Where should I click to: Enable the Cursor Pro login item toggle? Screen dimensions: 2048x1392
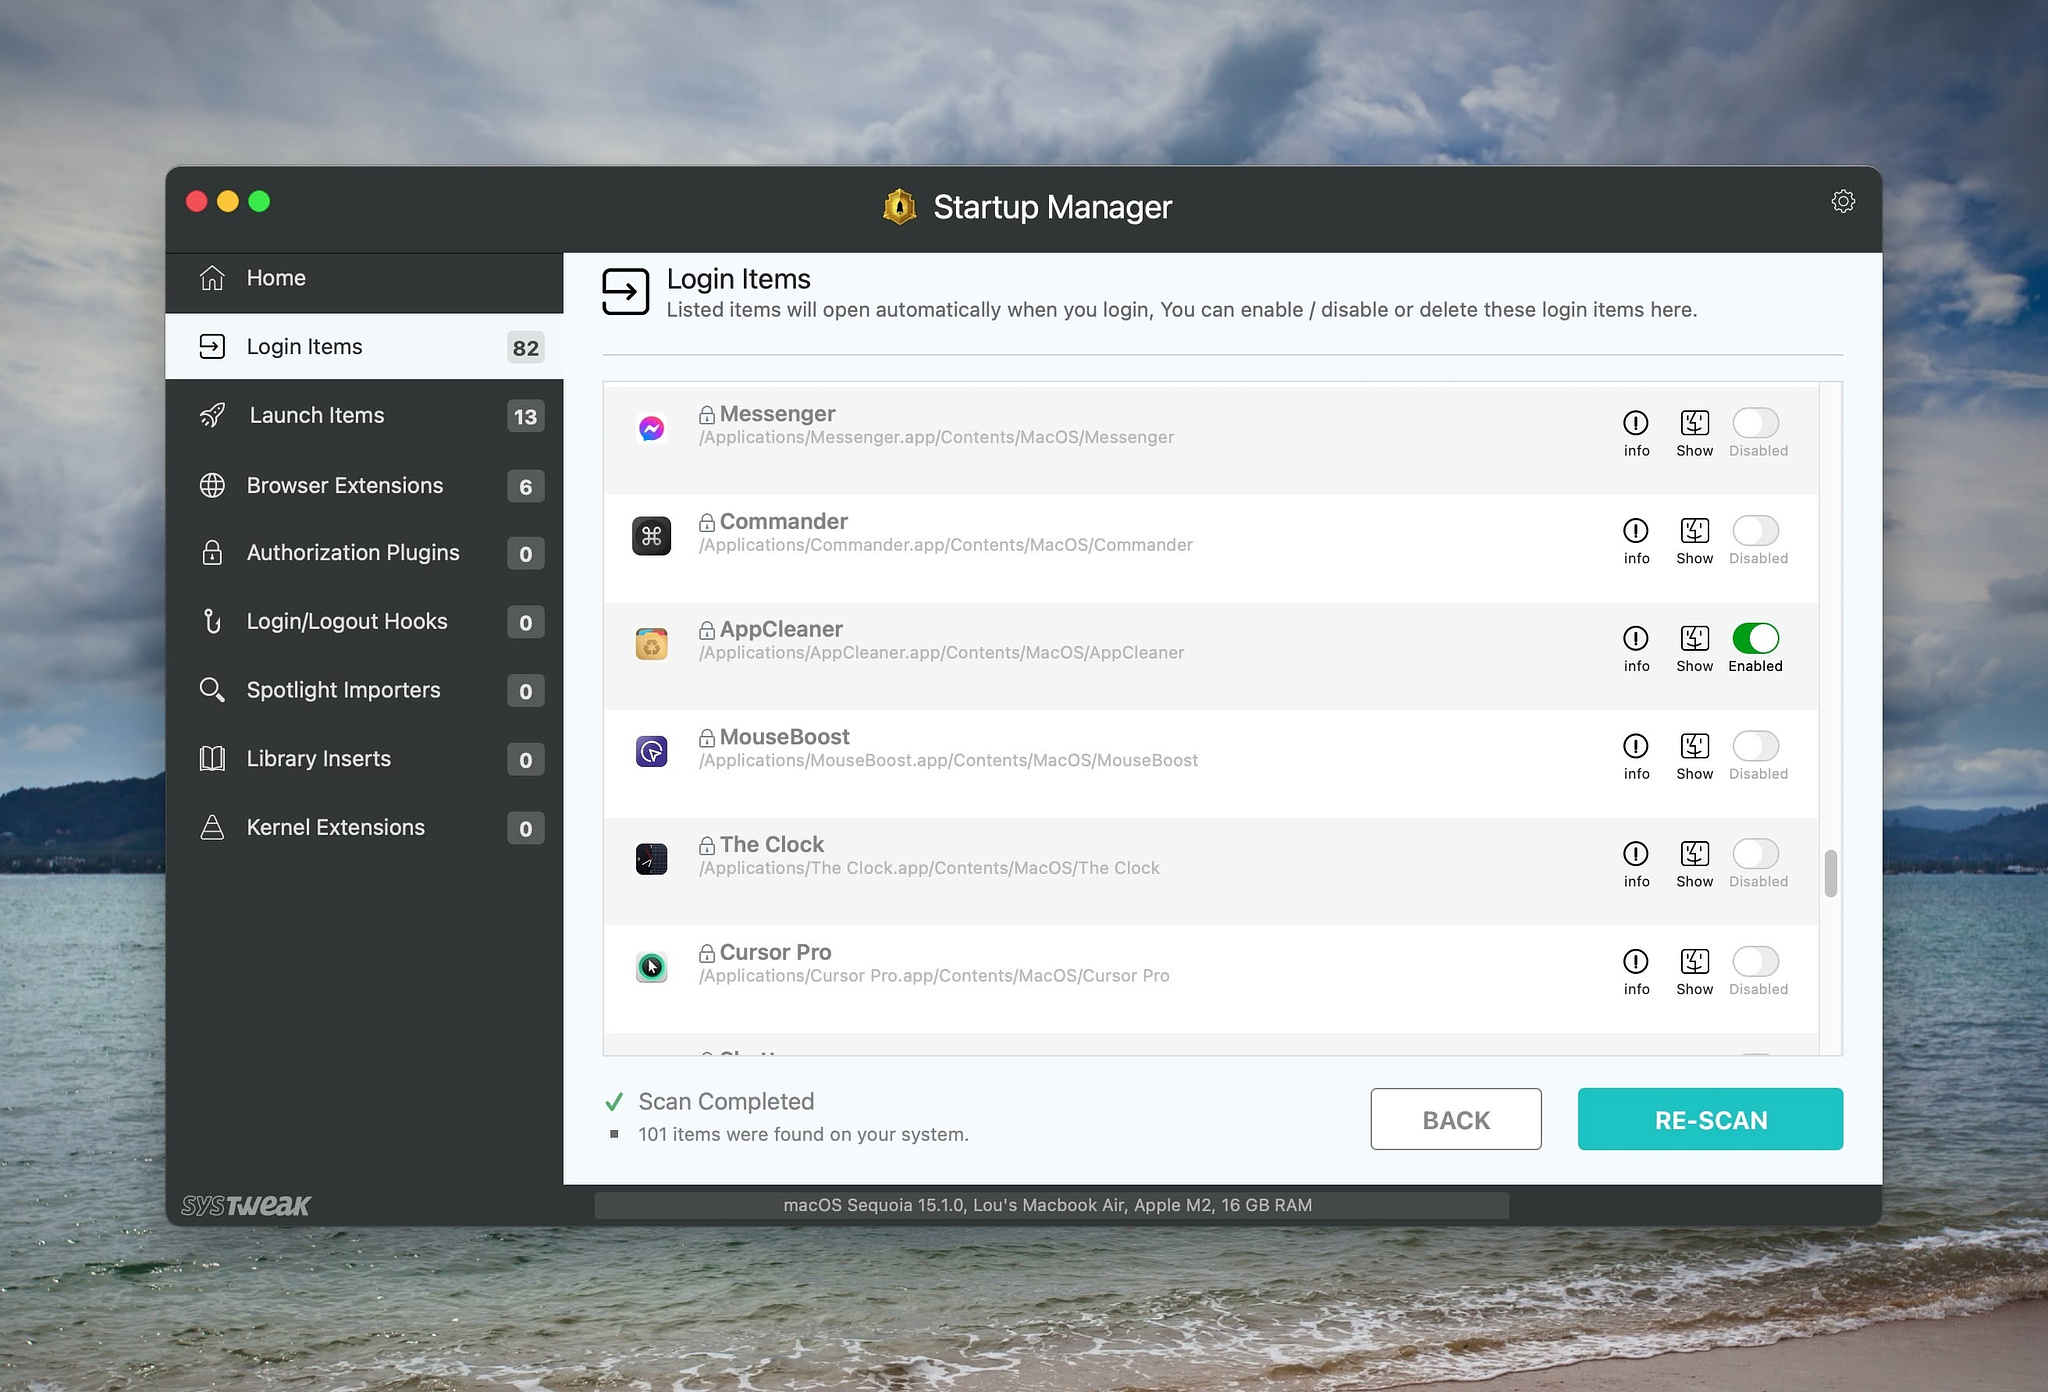point(1755,962)
